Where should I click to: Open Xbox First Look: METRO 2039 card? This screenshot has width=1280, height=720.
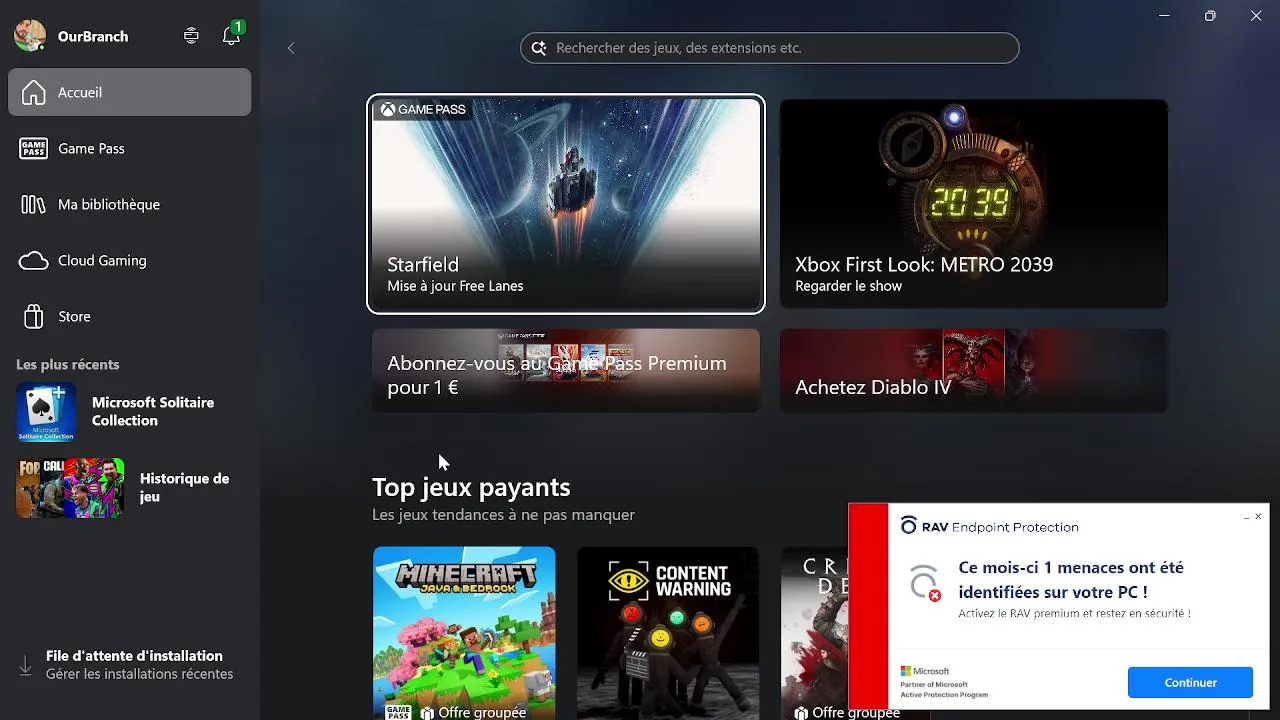(974, 204)
